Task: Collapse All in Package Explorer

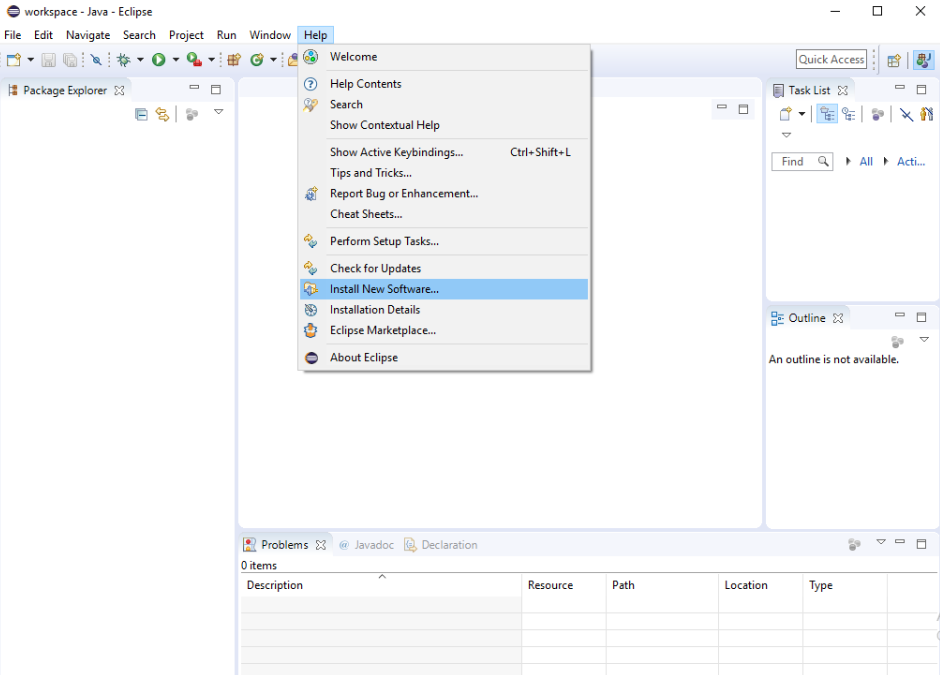Action: tap(141, 114)
